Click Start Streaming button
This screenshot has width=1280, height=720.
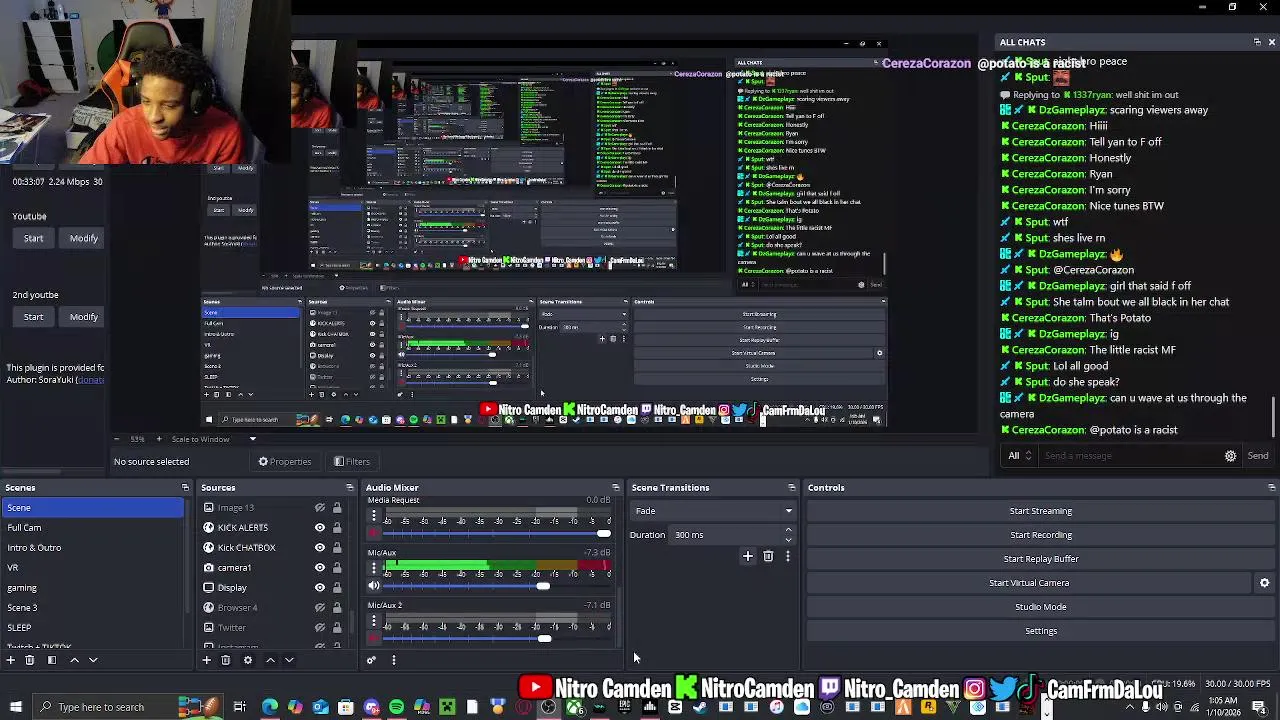pos(1040,511)
